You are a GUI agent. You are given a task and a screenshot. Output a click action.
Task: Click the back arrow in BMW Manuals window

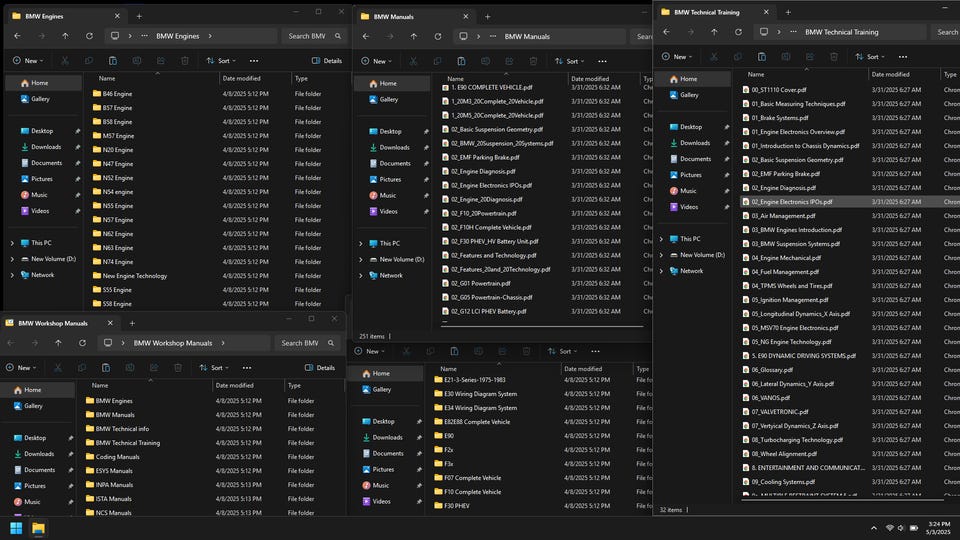point(366,37)
